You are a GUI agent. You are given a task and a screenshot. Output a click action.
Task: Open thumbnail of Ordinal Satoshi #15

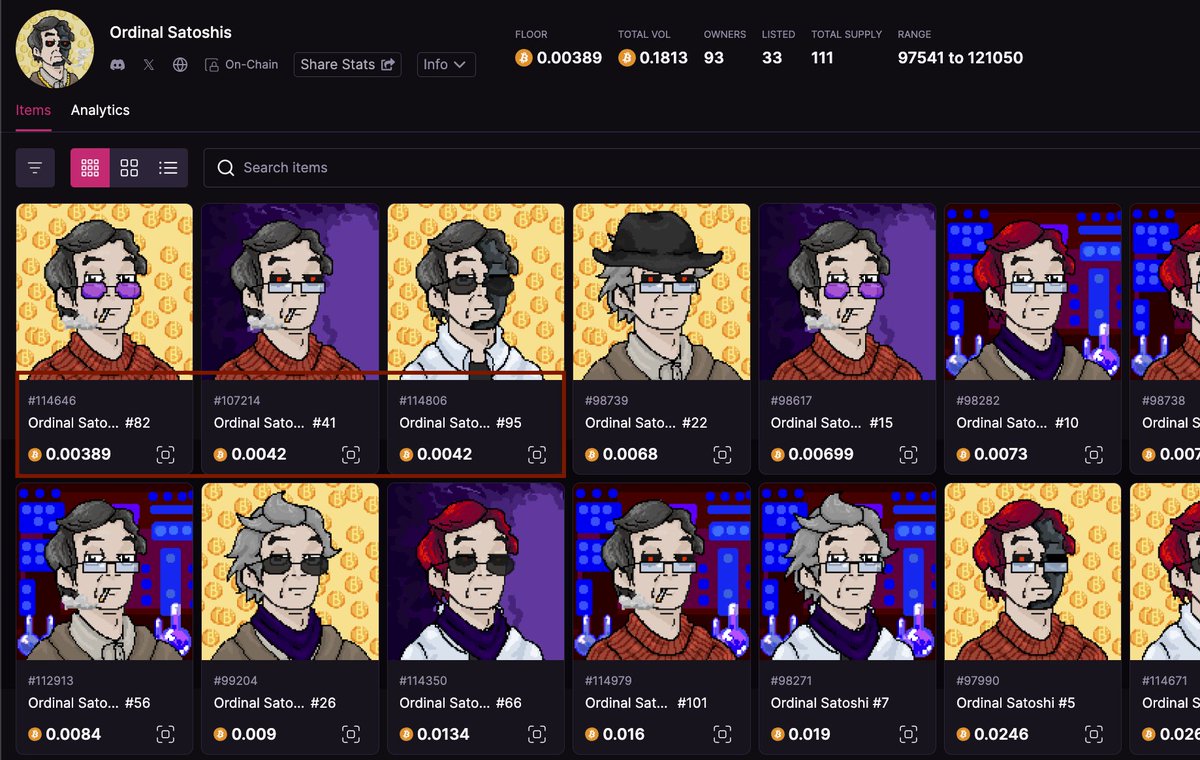[847, 292]
